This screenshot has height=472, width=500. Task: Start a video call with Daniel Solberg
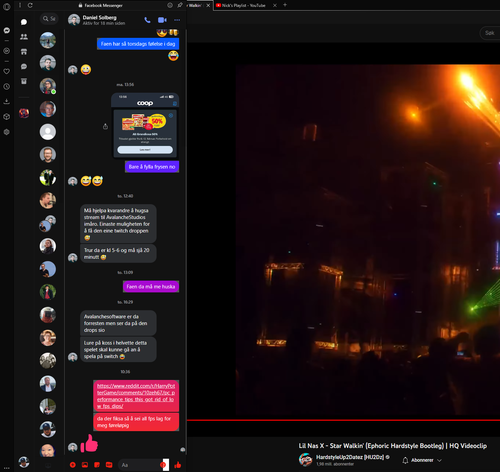162,20
